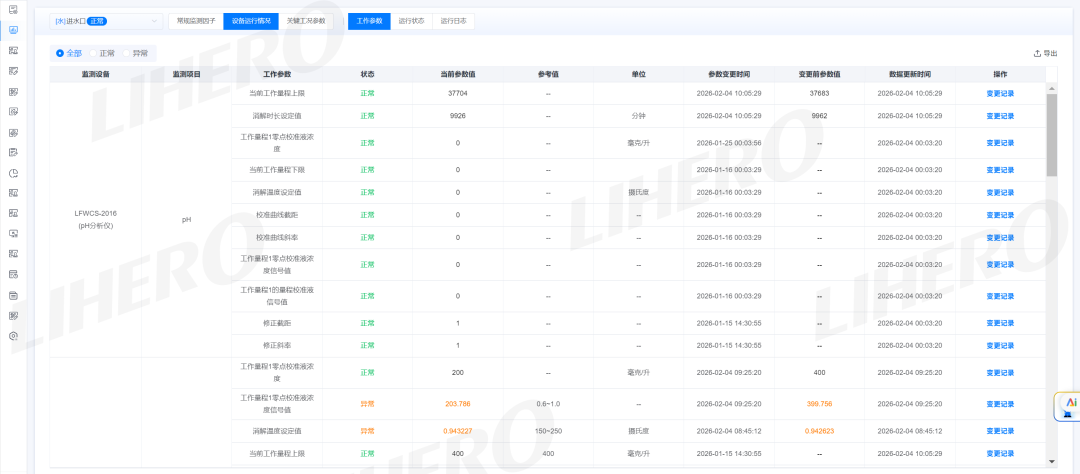Image resolution: width=1080 pixels, height=474 pixels.
Task: Click the pie chart icon in left sidebar
Action: (13, 173)
